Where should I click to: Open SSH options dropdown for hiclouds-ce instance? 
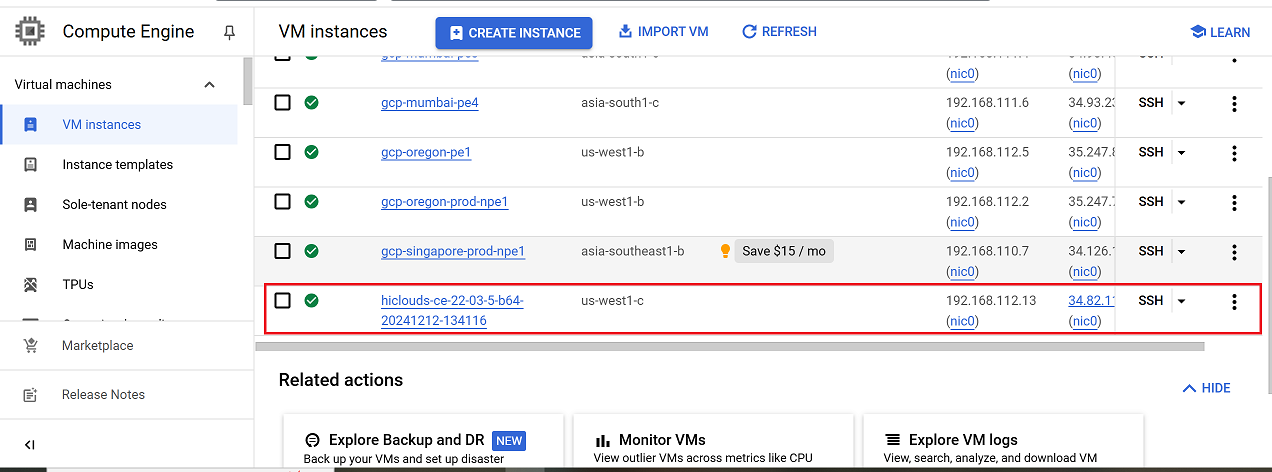[x=1181, y=301]
